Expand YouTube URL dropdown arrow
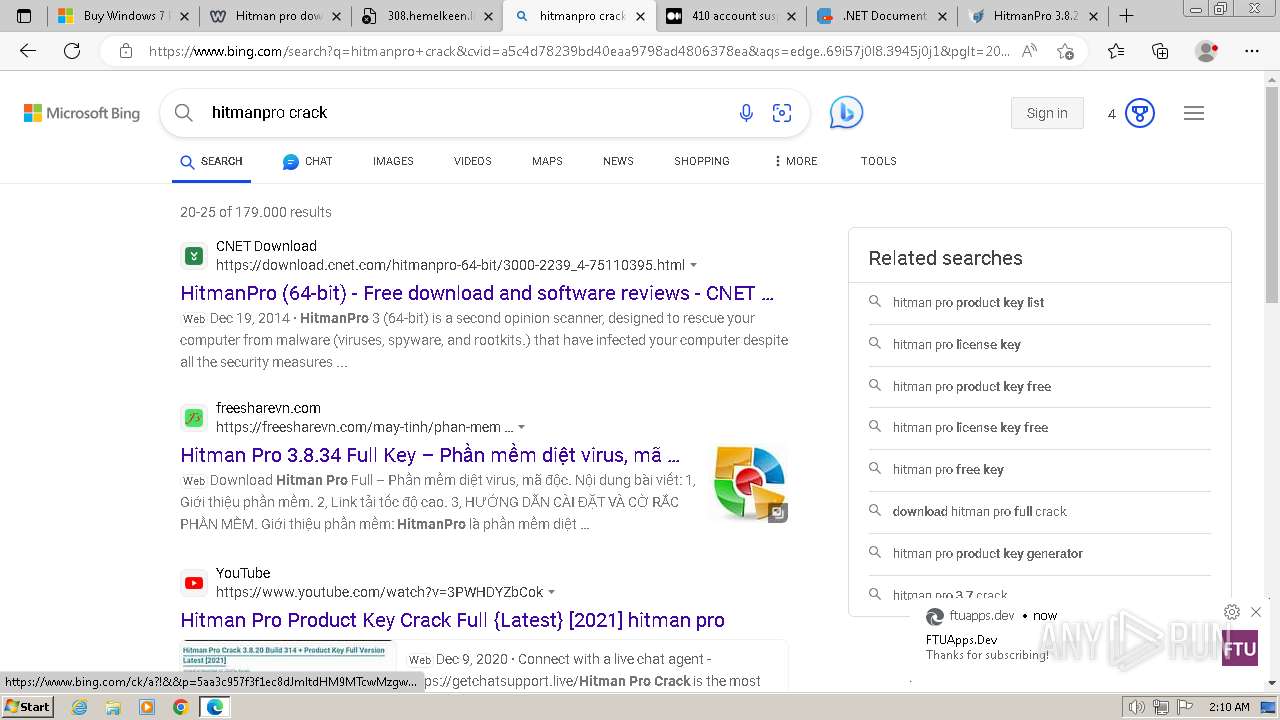Viewport: 1280px width, 720px height. [x=552, y=593]
